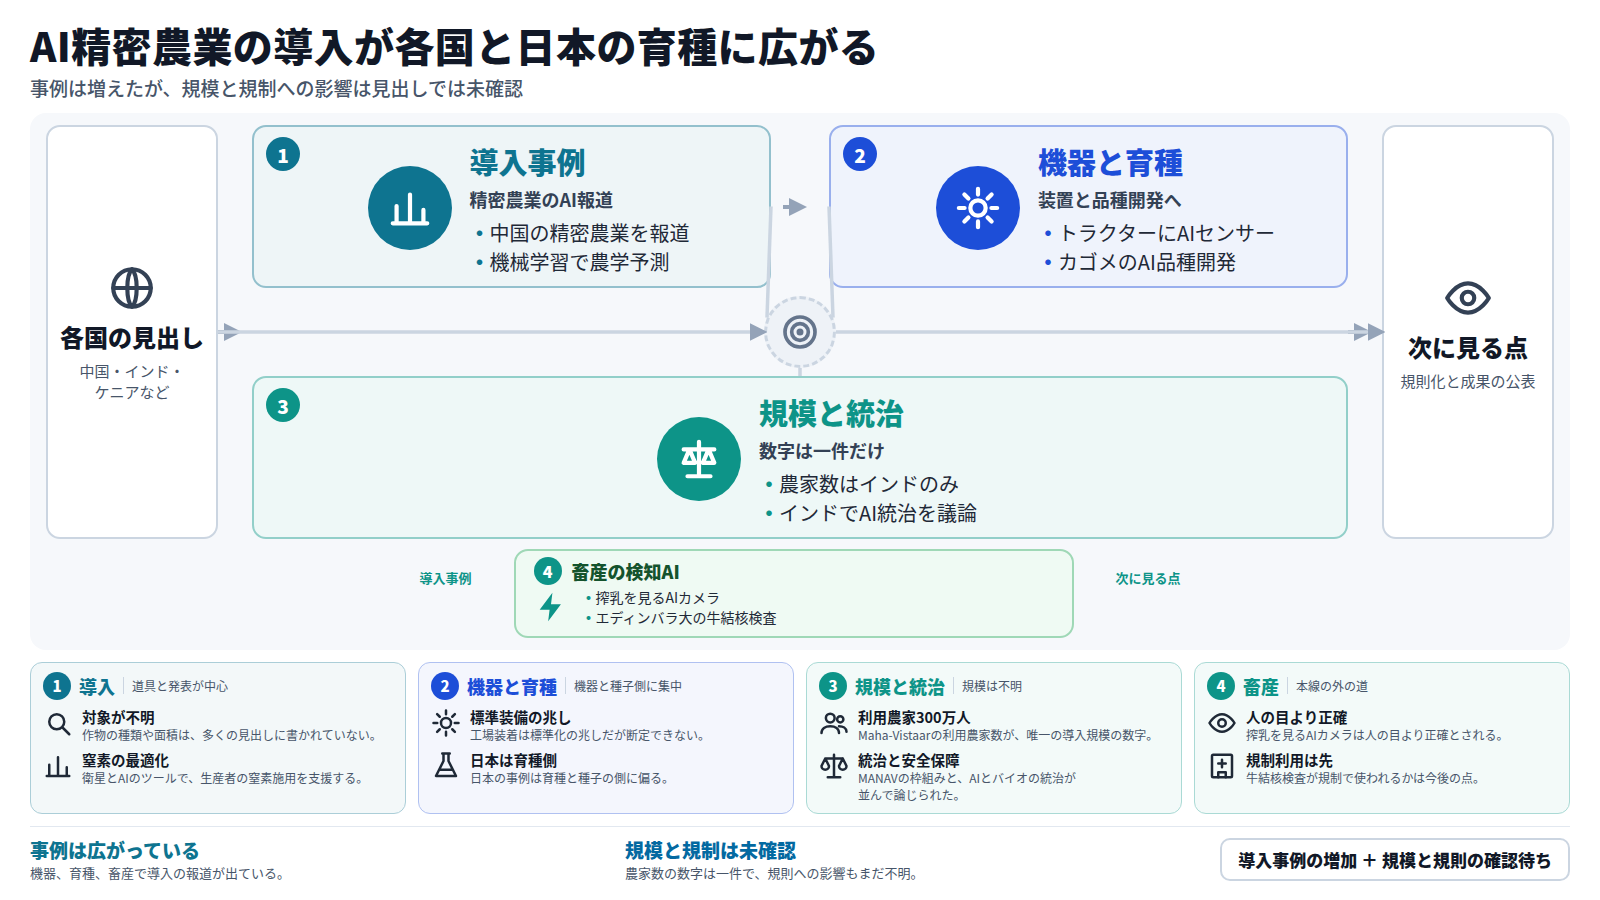Select the subtitle starting with 事例は増えたが
Image resolution: width=1600 pixels, height=900 pixels.
pyautogui.click(x=276, y=89)
